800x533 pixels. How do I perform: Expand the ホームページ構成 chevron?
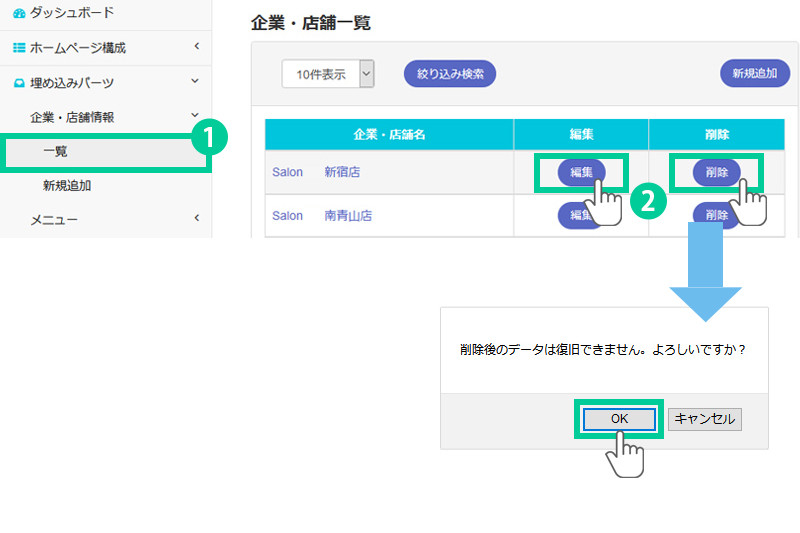pos(197,46)
